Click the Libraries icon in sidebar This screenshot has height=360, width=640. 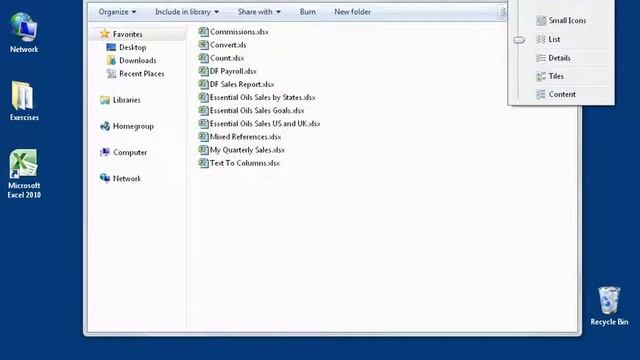pos(105,100)
